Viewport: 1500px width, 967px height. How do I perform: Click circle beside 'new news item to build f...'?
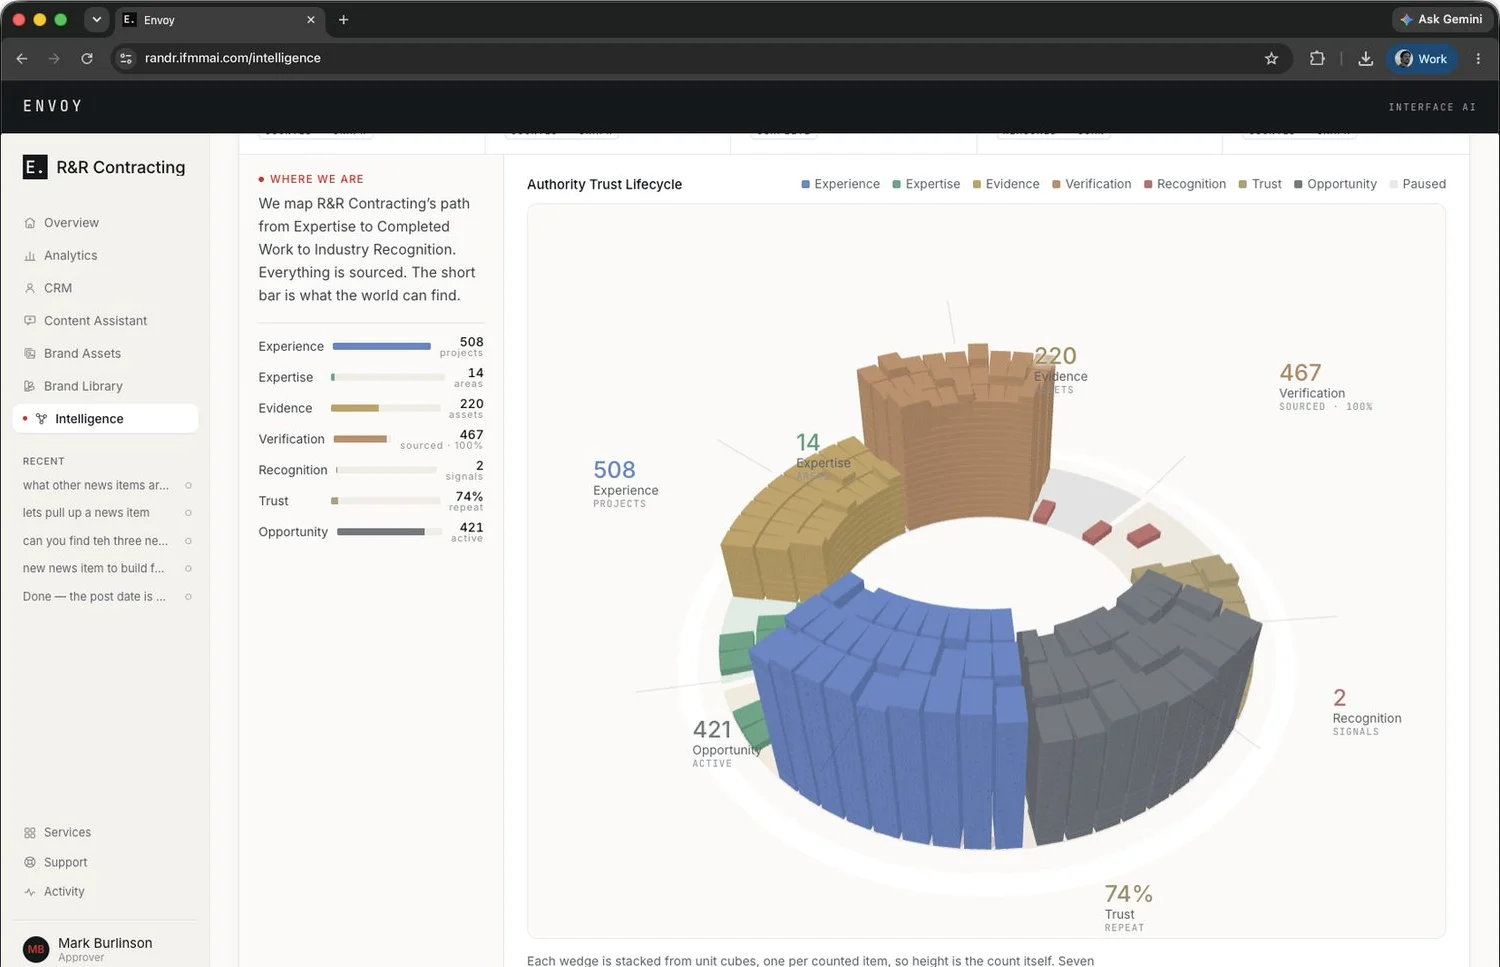click(188, 568)
